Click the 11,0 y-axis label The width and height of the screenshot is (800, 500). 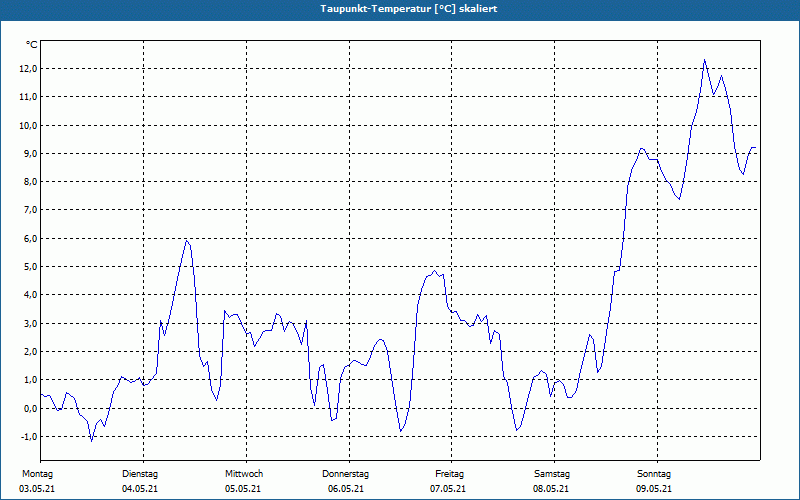[29, 97]
